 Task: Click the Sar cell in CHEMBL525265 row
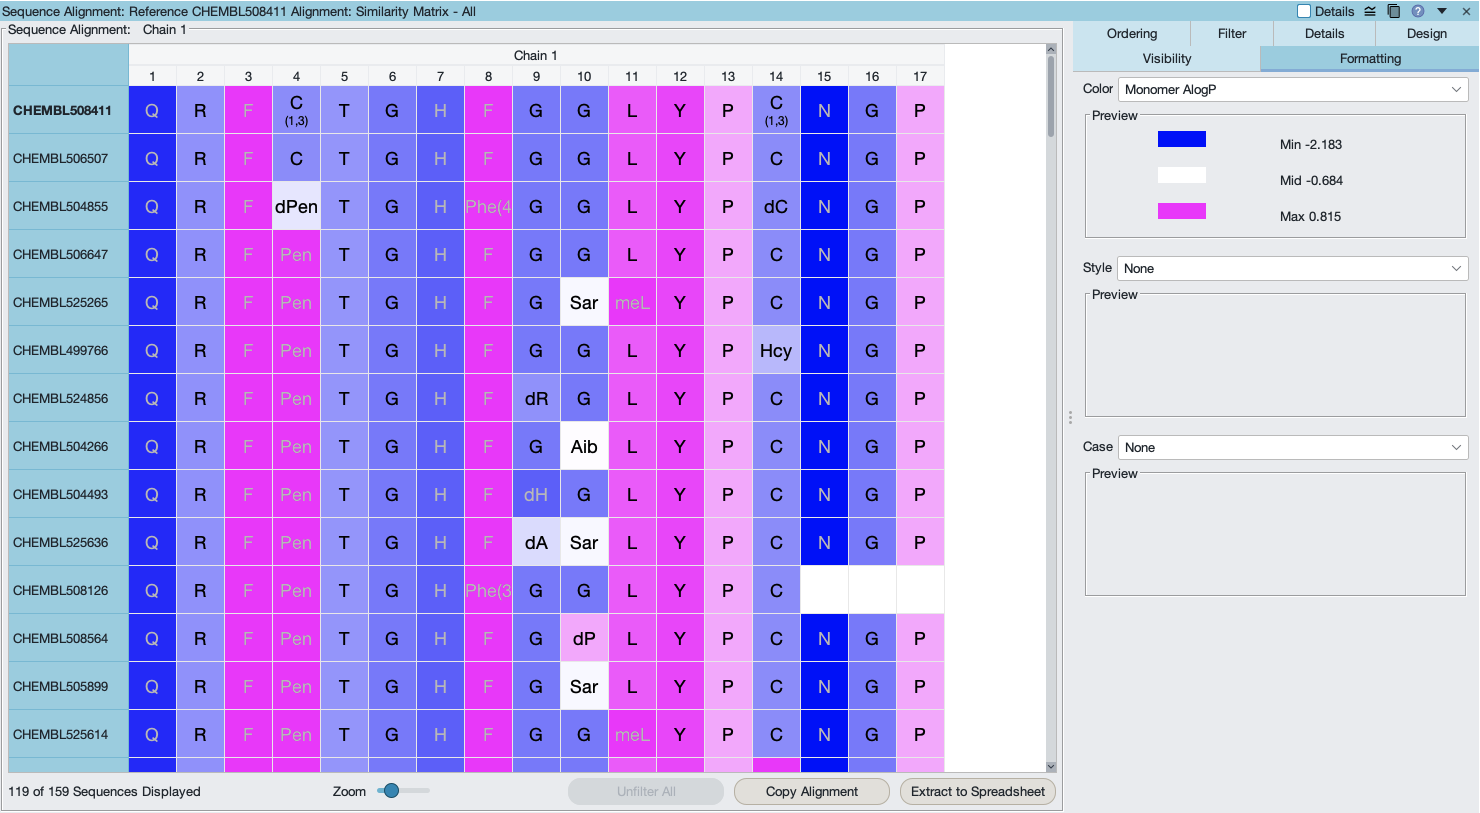click(x=584, y=302)
